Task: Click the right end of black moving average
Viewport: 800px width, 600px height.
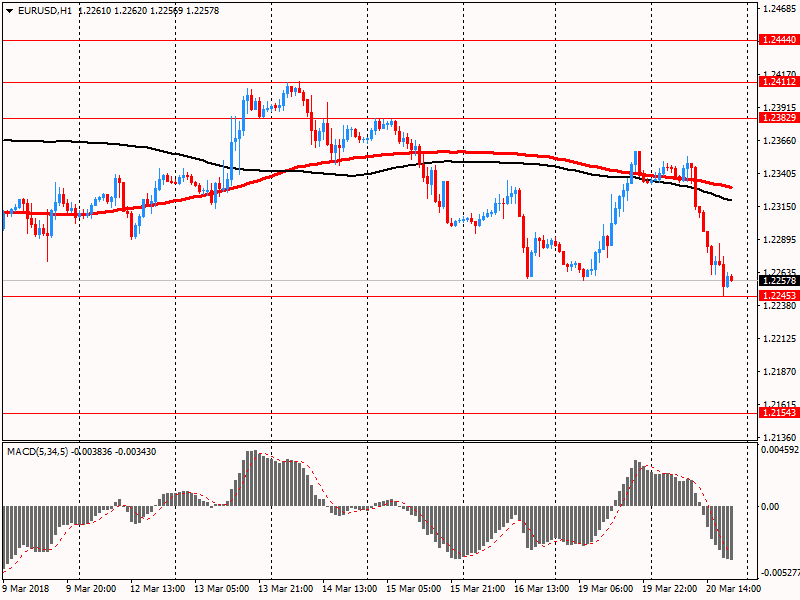Action: (730, 200)
